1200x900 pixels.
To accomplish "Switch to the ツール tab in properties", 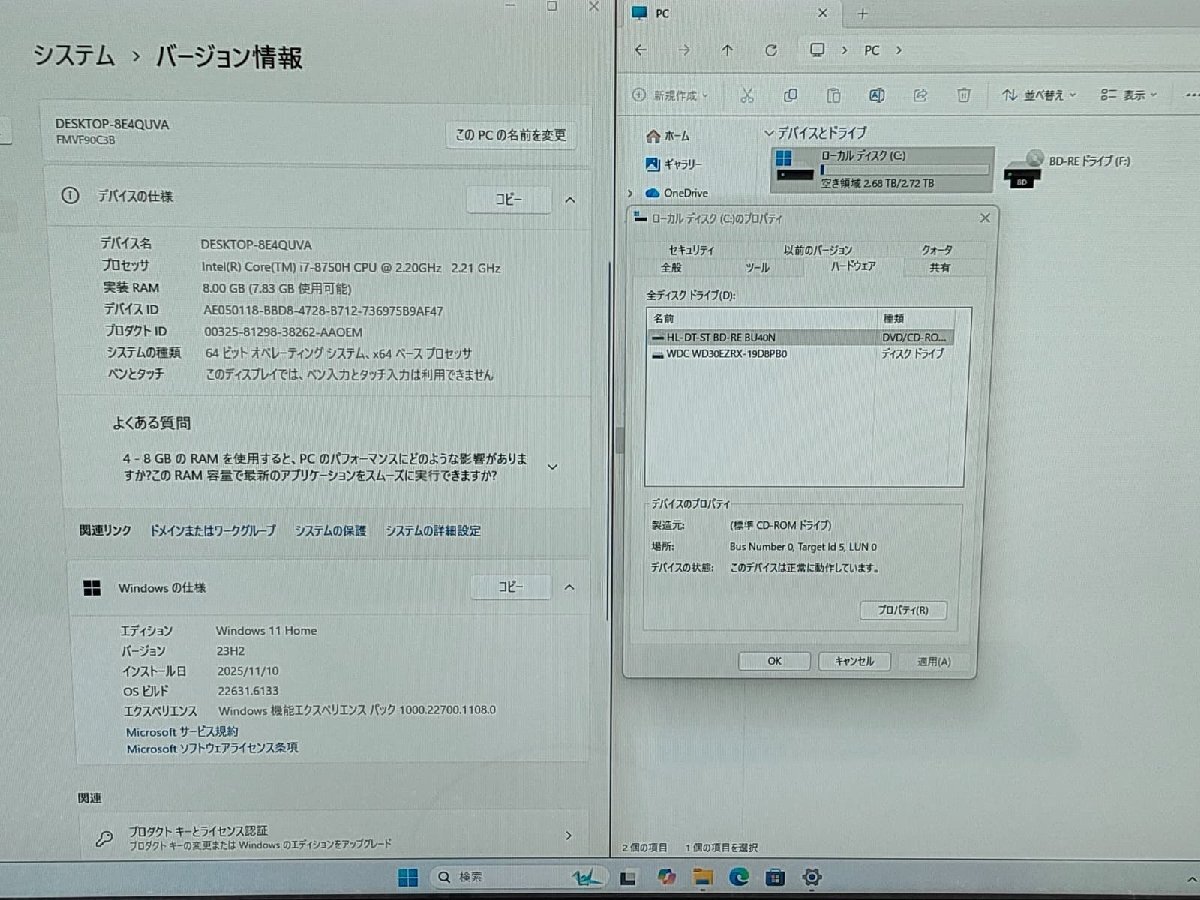I will click(x=758, y=267).
